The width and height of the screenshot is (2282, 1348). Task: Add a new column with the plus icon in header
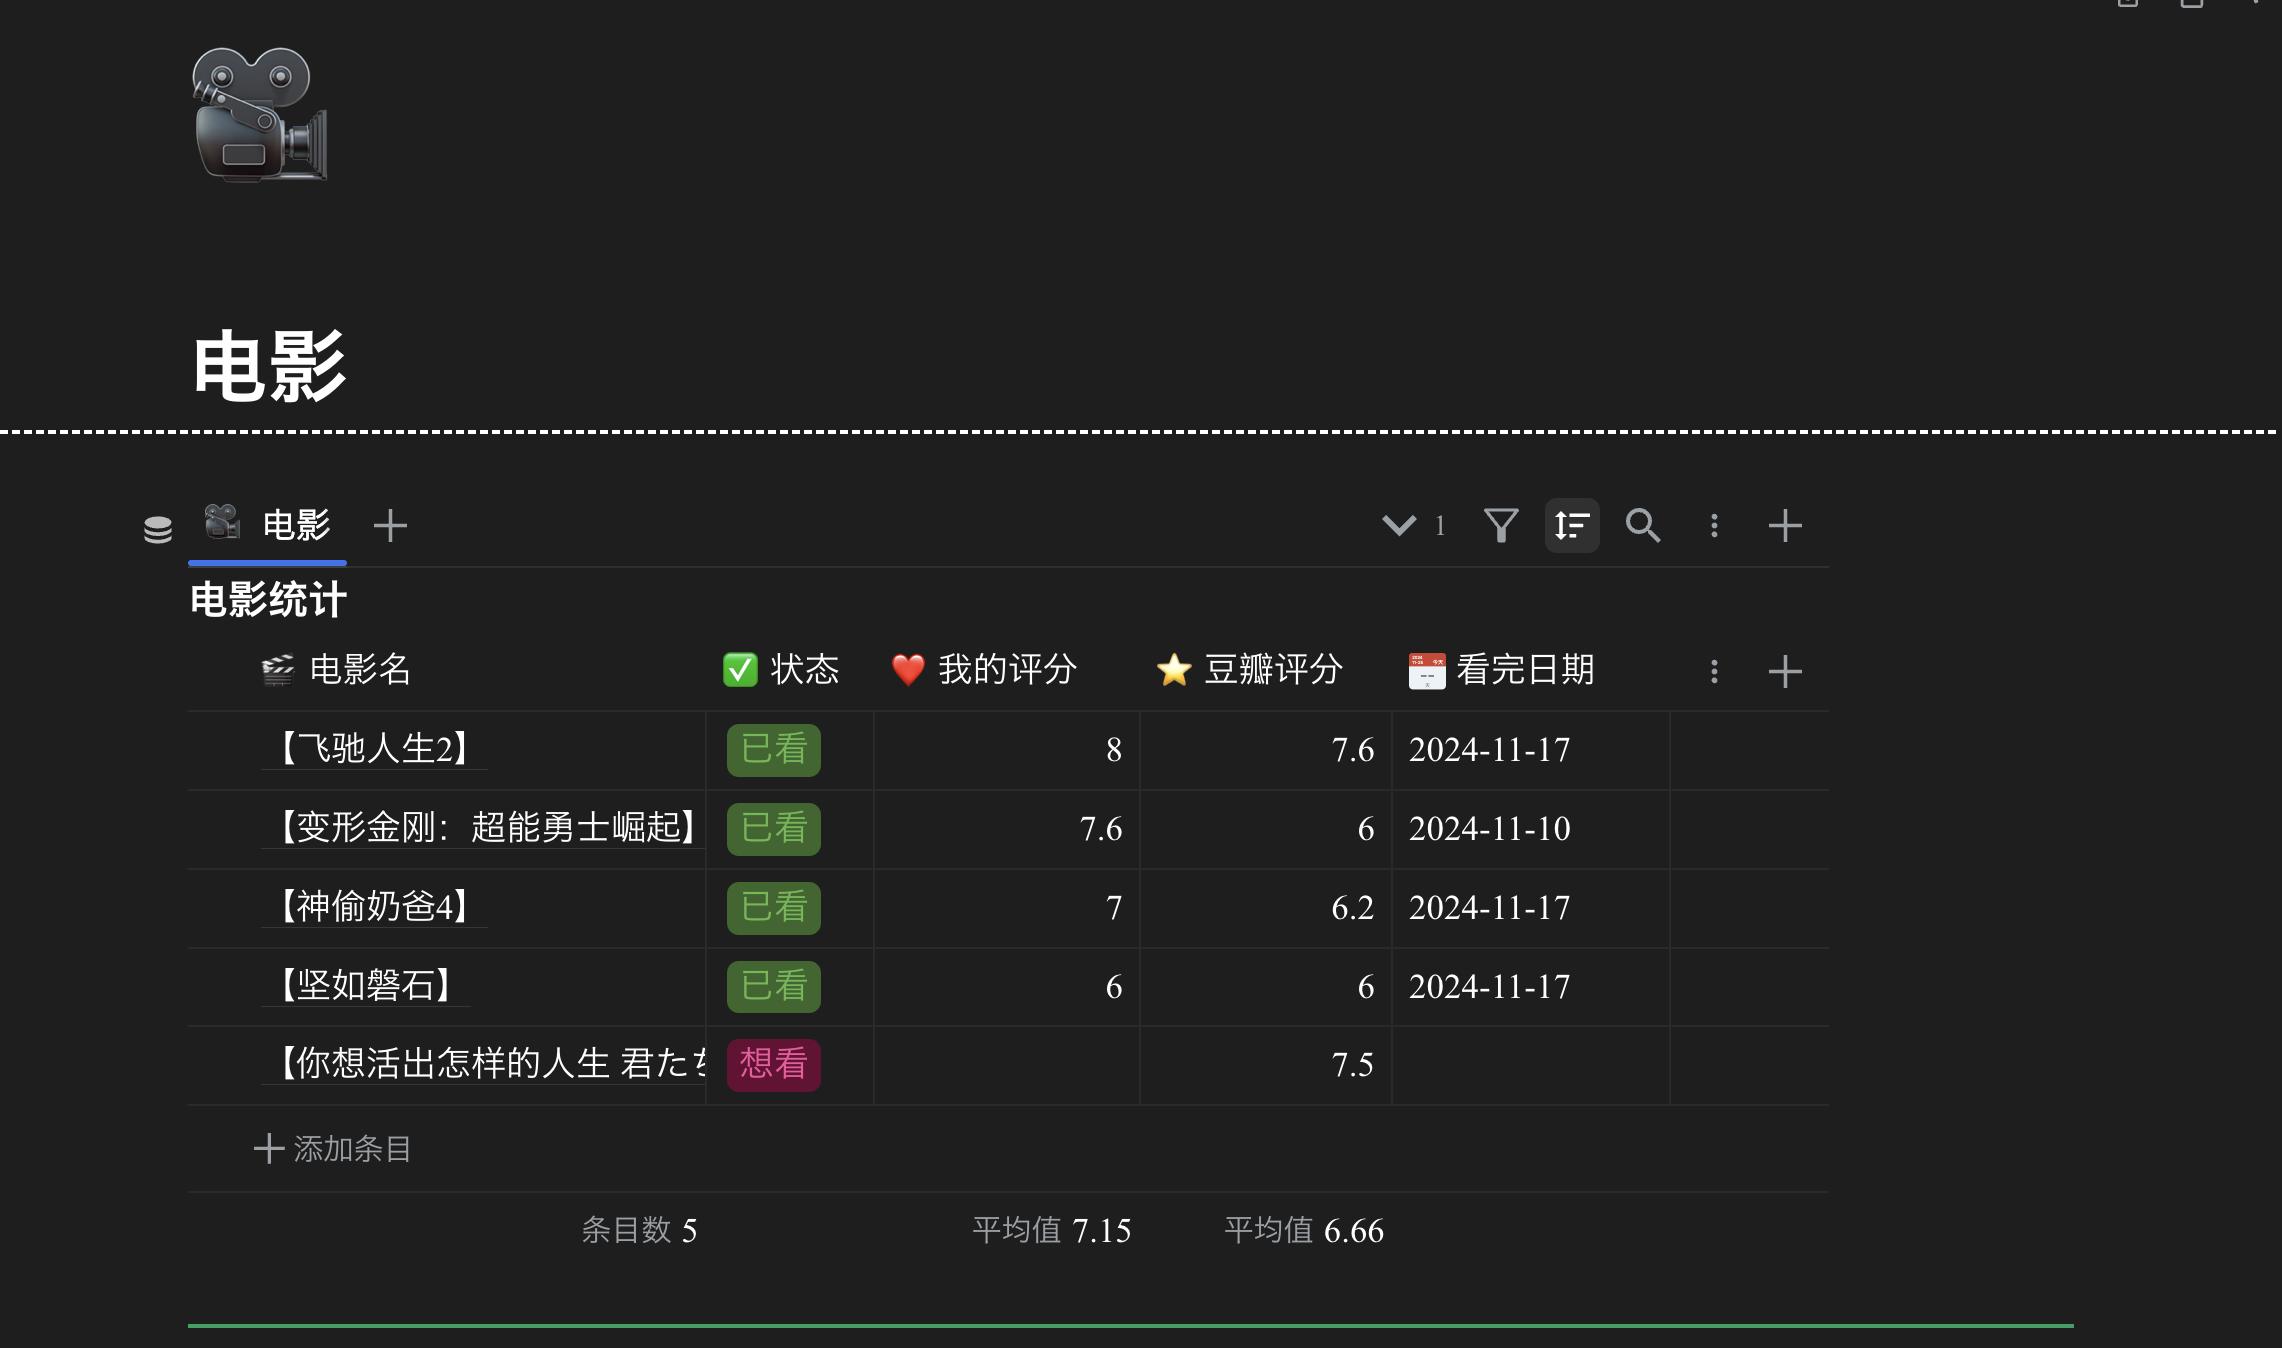[1786, 671]
